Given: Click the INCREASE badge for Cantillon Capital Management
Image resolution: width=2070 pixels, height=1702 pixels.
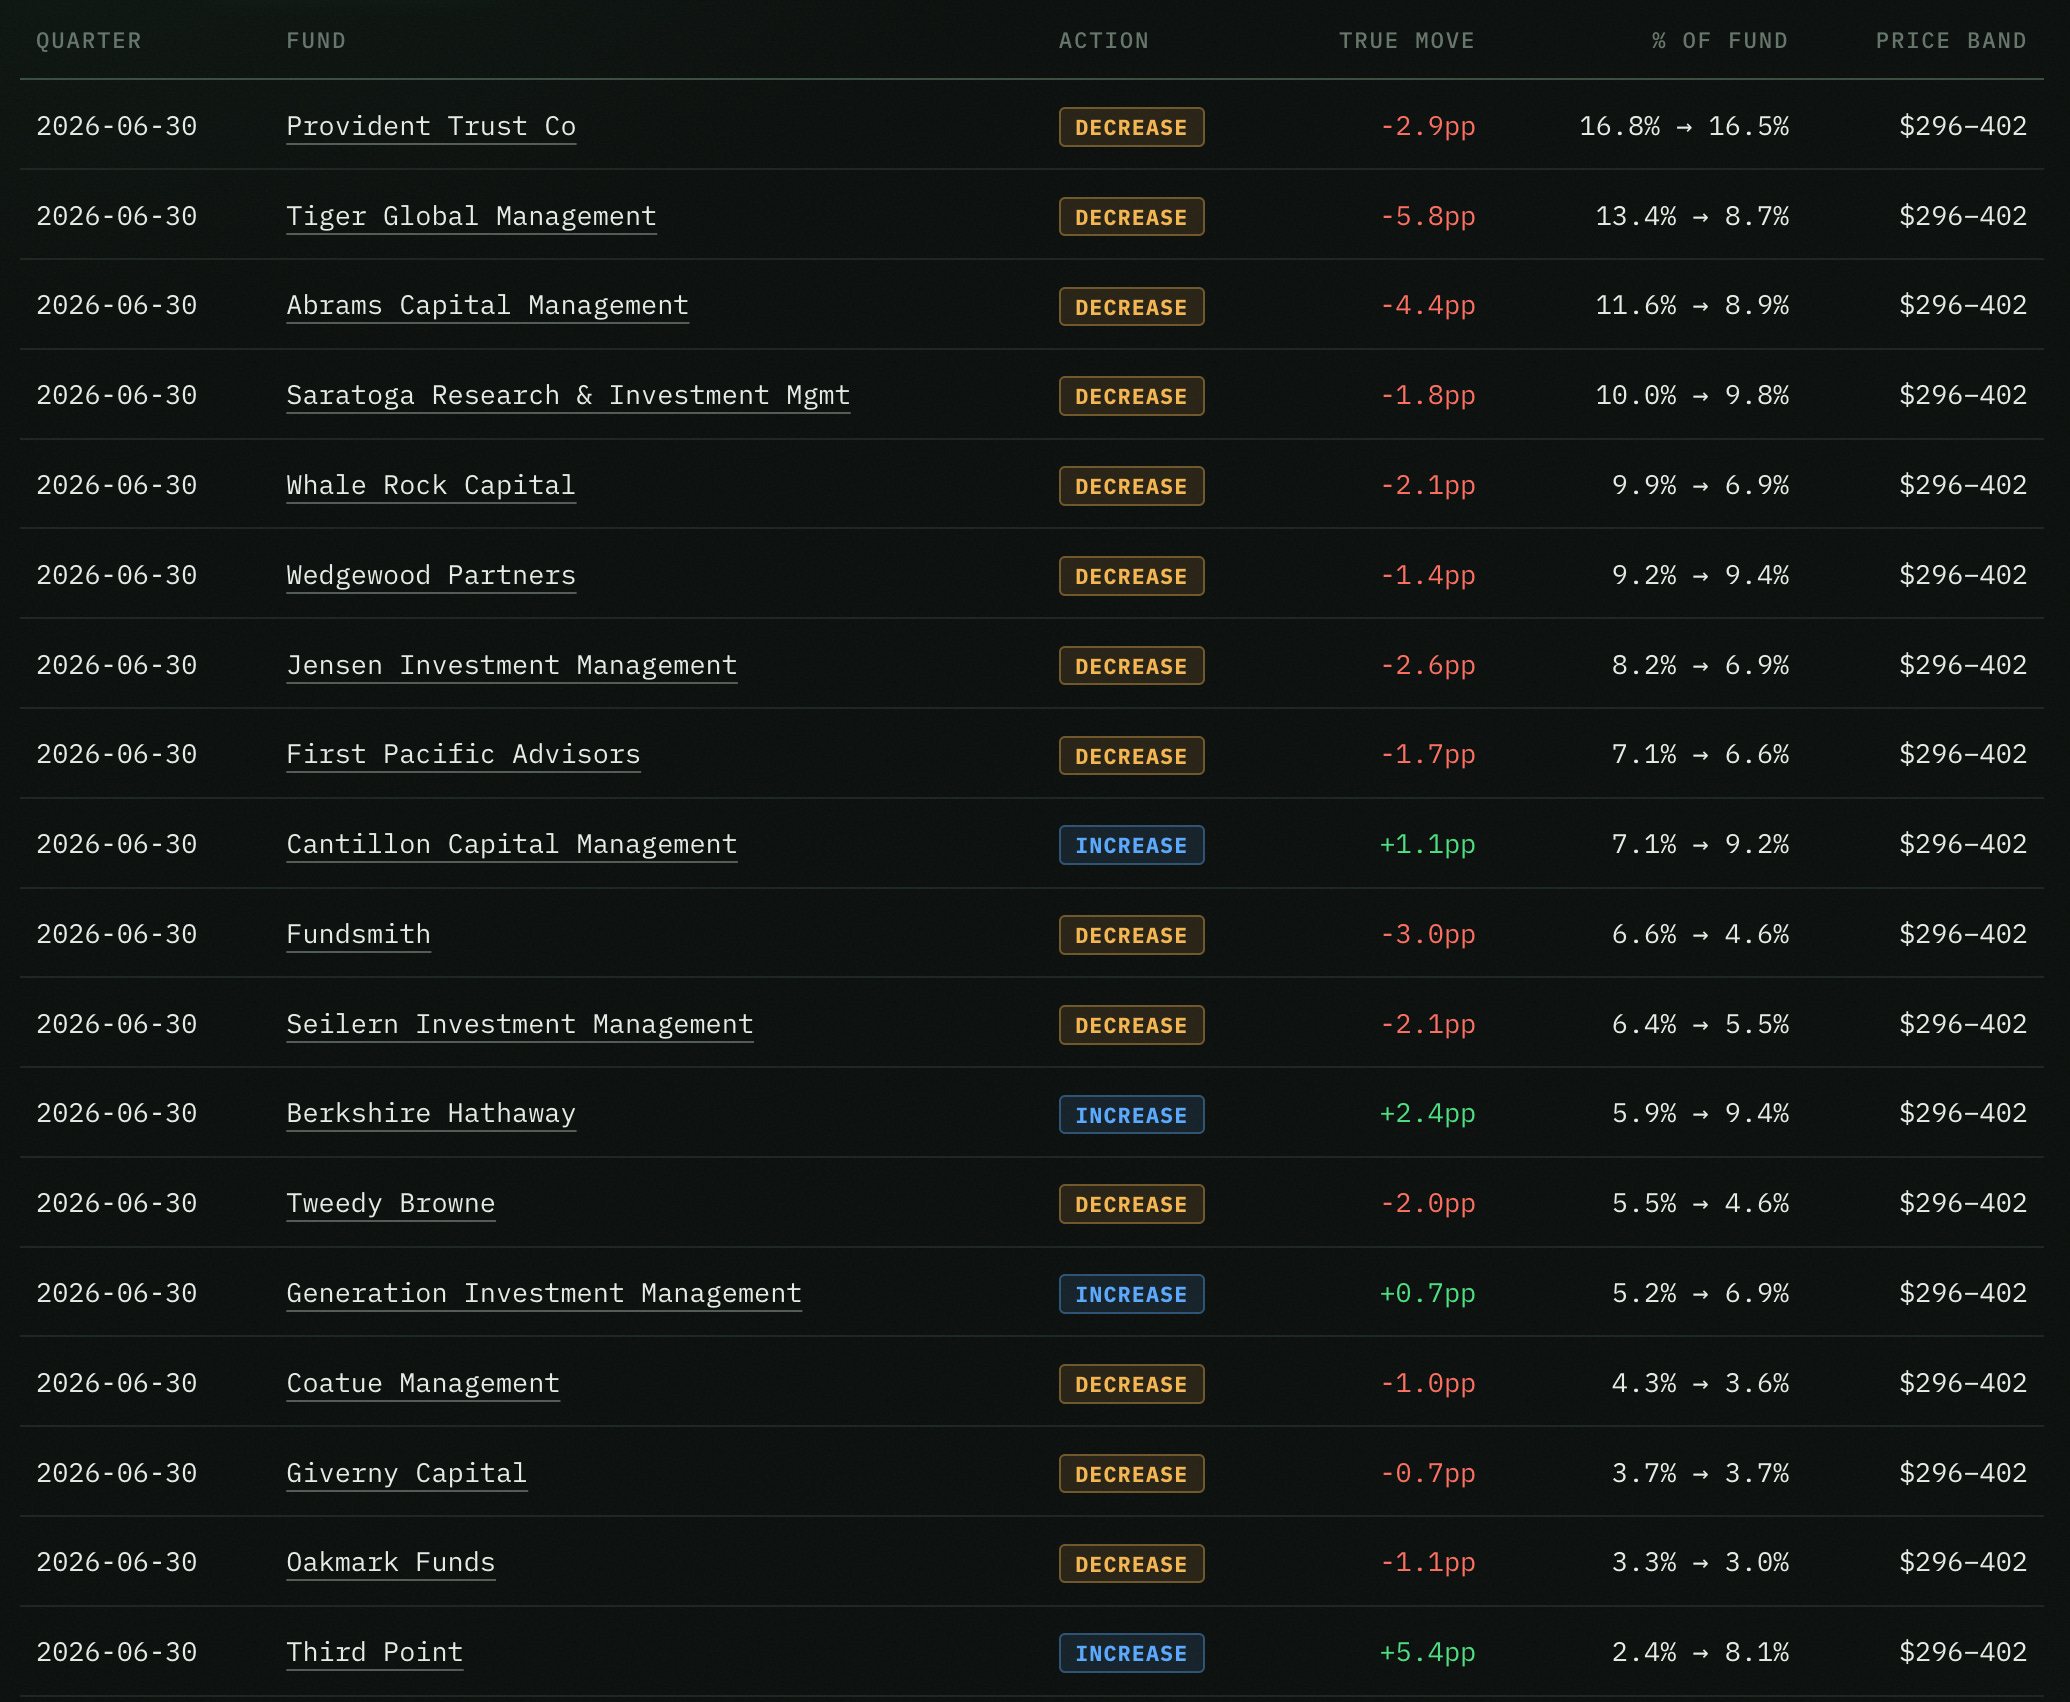Looking at the screenshot, I should pyautogui.click(x=1132, y=845).
